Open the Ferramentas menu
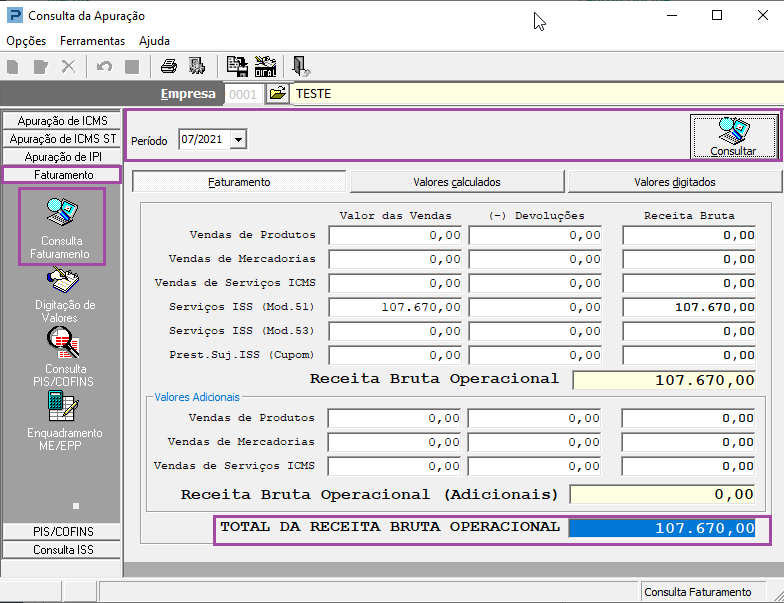Viewport: 784px width, 603px height. pos(92,41)
